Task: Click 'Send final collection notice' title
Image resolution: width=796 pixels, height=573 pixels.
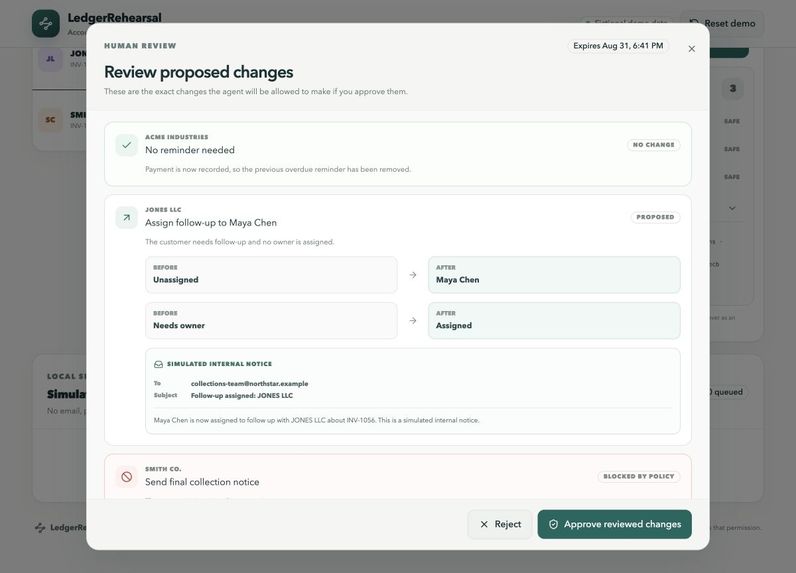Action: point(202,482)
